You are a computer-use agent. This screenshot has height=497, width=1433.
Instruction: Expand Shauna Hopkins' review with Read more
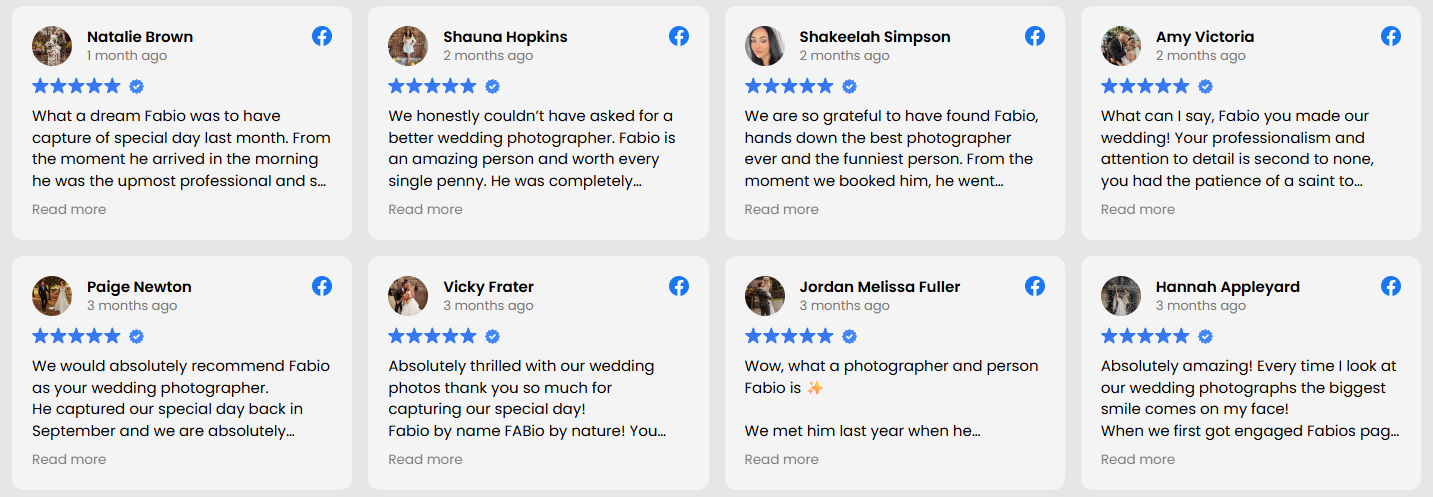(x=425, y=209)
